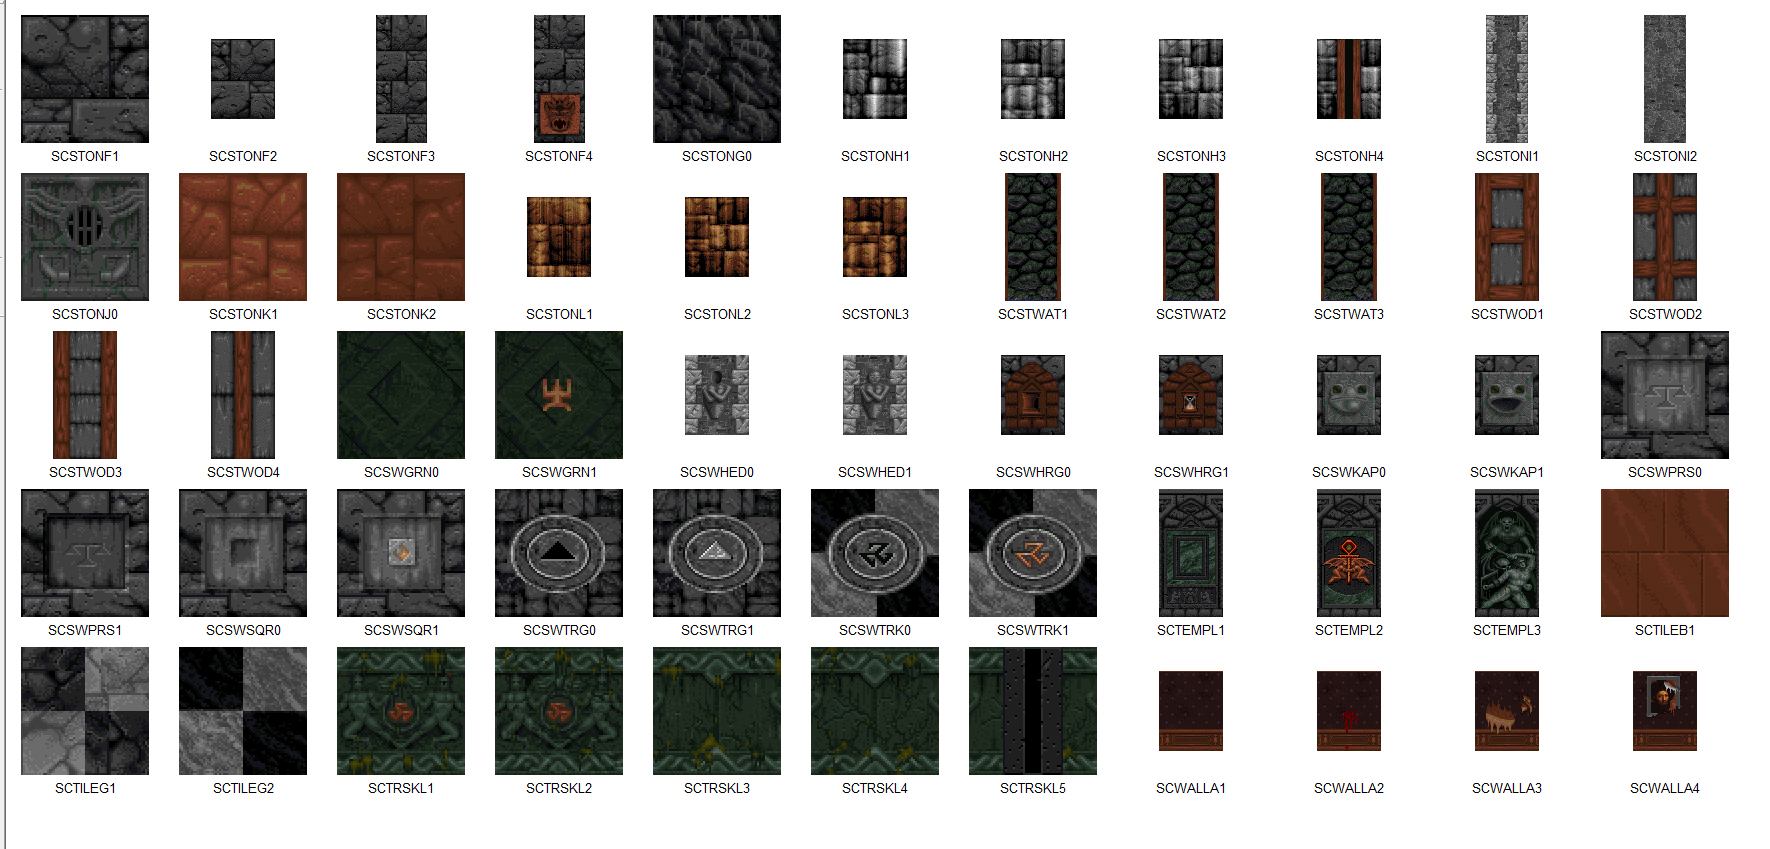Pick the SCSTWOD2 wooden cross texture
The width and height of the screenshot is (1770, 849).
(x=1665, y=237)
